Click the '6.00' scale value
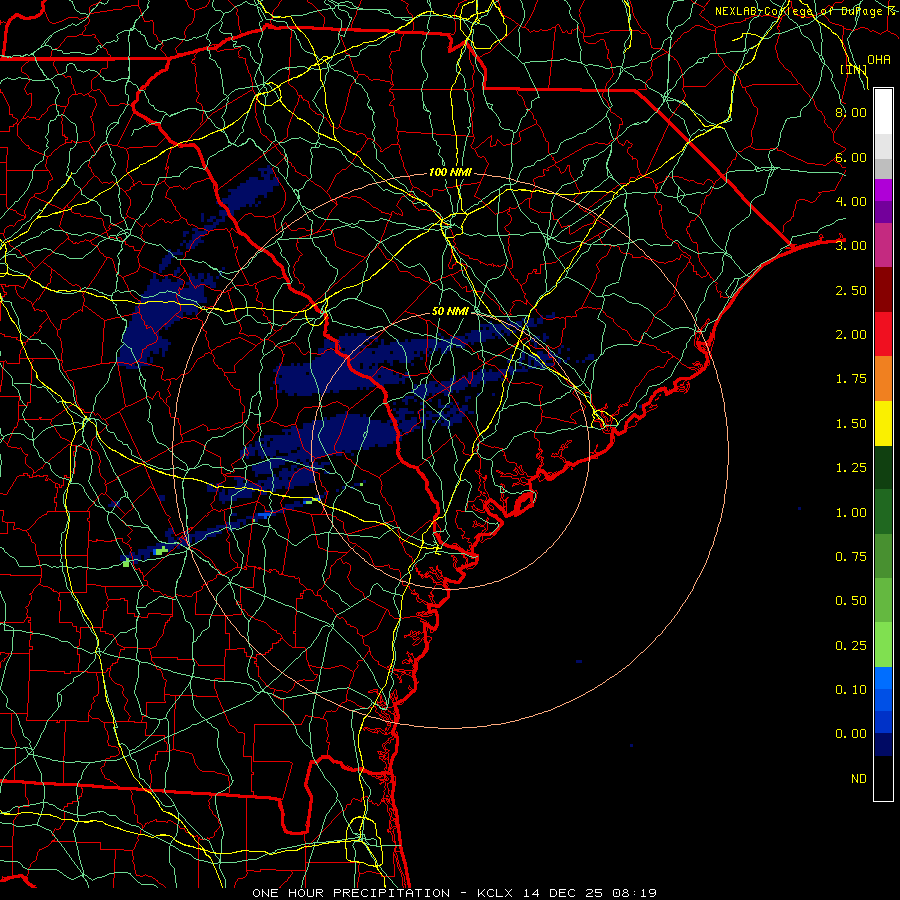 click(x=851, y=157)
